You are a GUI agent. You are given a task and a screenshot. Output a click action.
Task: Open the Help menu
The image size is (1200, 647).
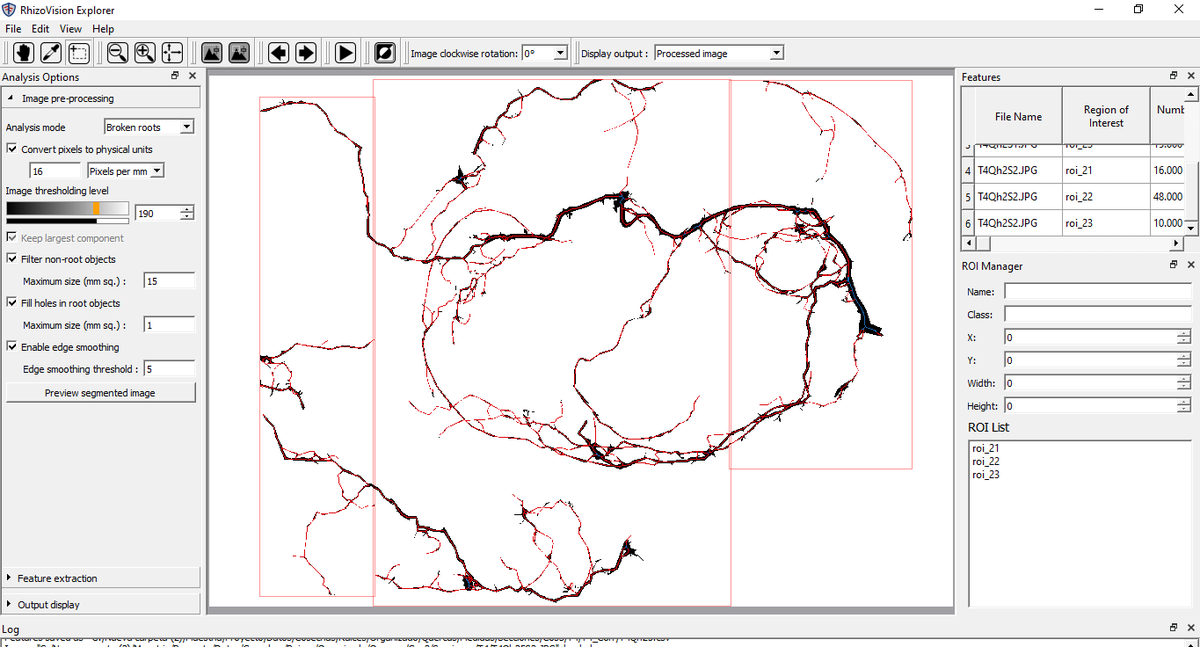click(x=103, y=29)
